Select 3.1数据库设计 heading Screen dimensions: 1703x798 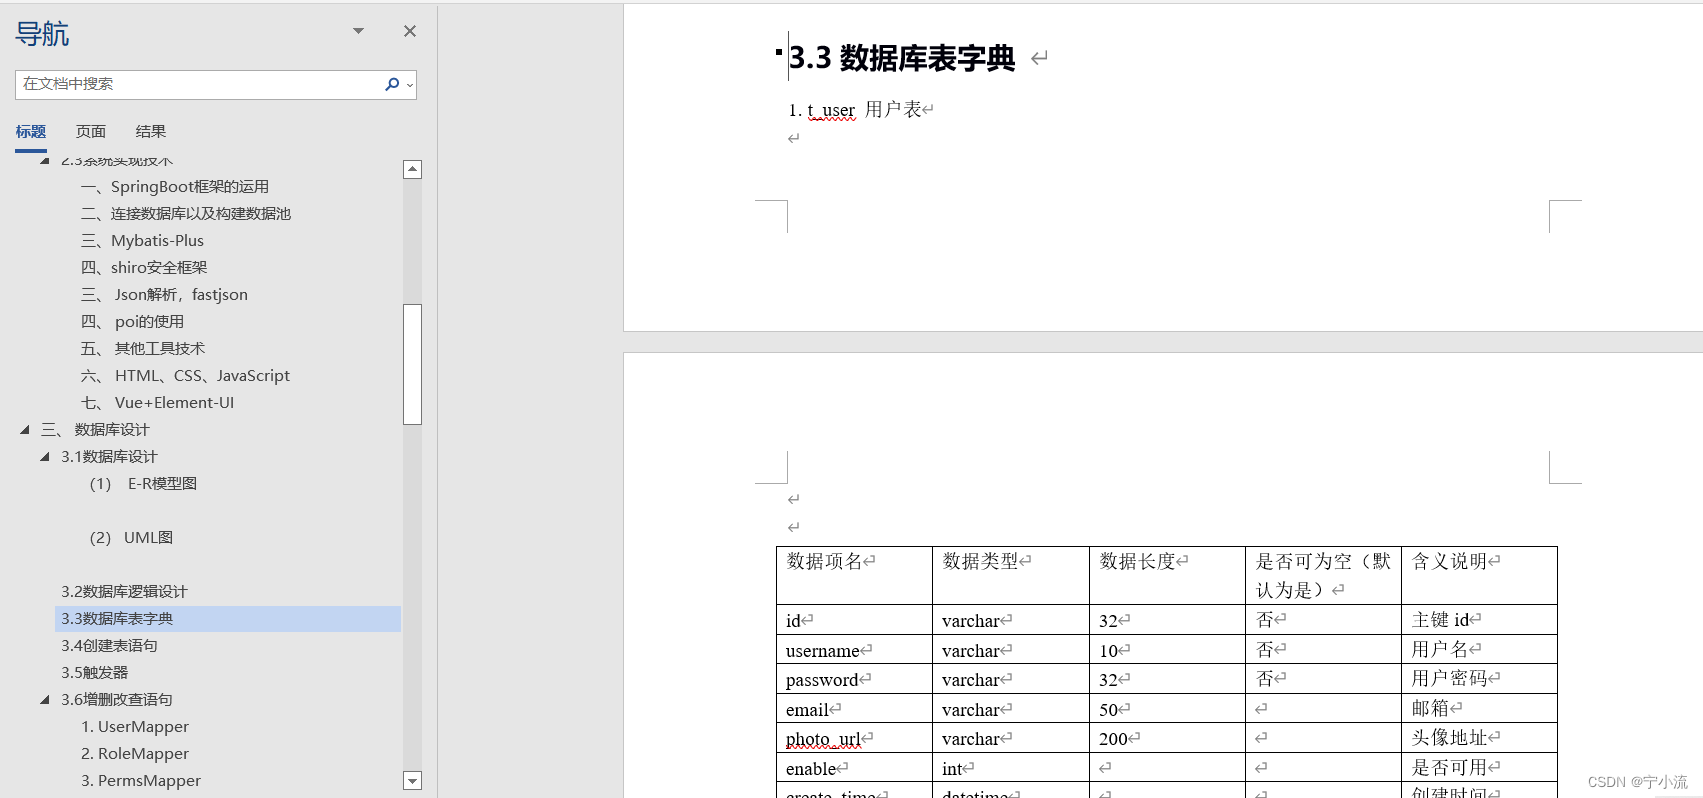pyautogui.click(x=109, y=456)
